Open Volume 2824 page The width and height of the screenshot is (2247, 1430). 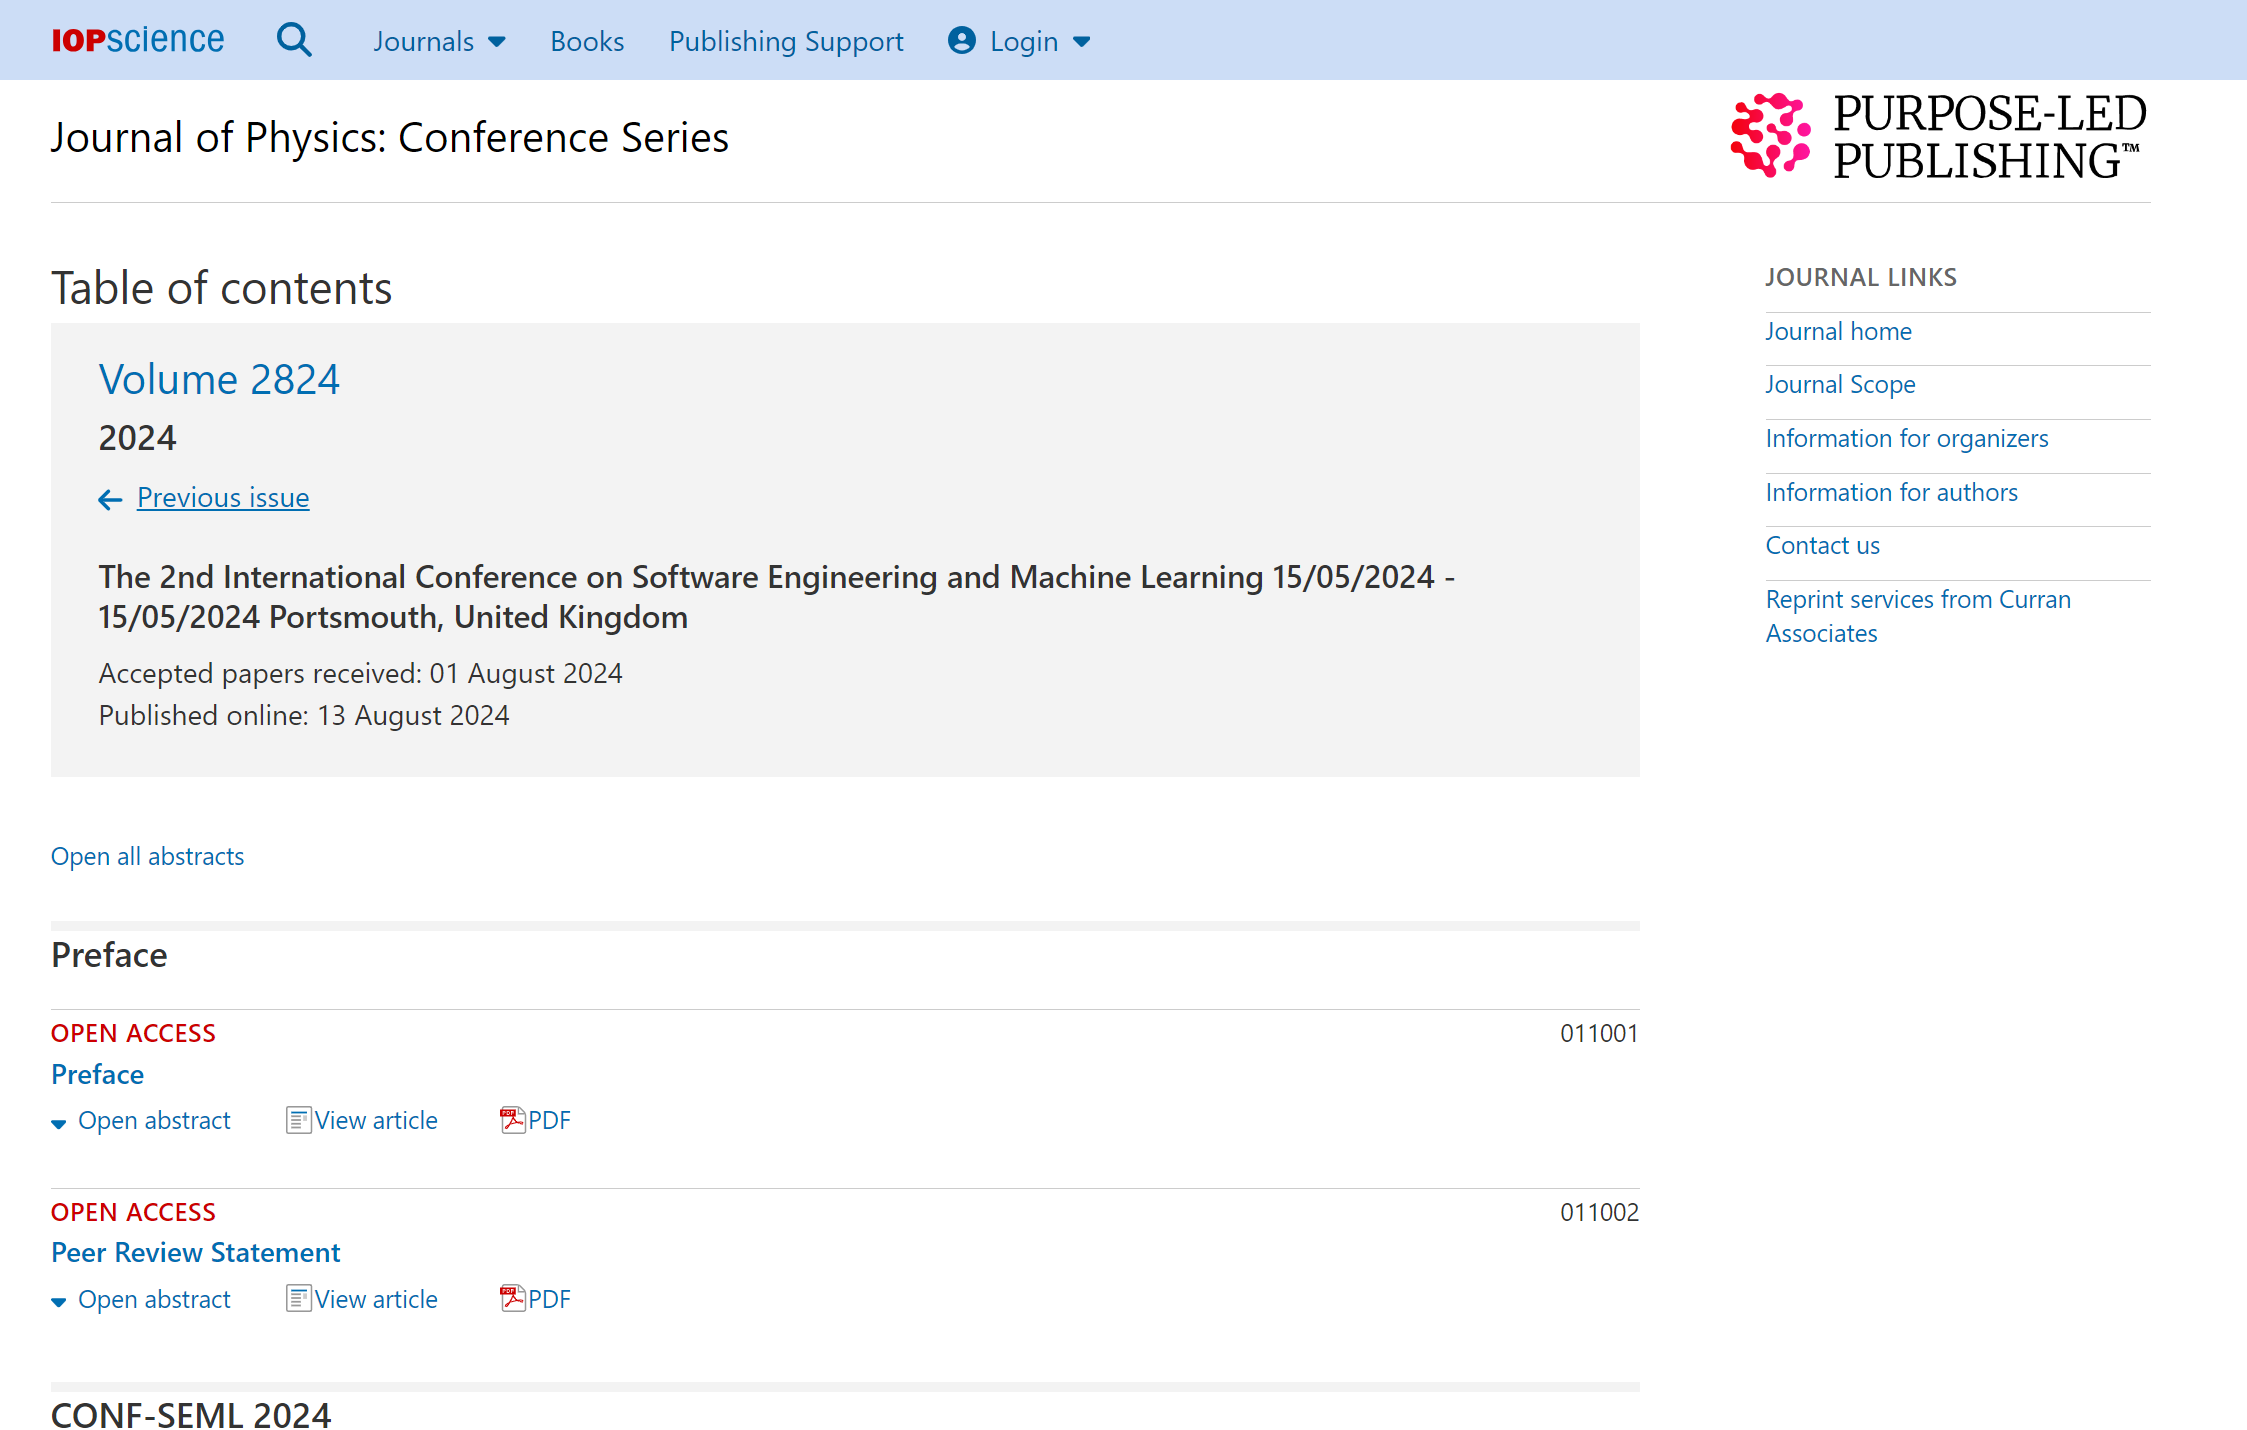pyautogui.click(x=219, y=379)
